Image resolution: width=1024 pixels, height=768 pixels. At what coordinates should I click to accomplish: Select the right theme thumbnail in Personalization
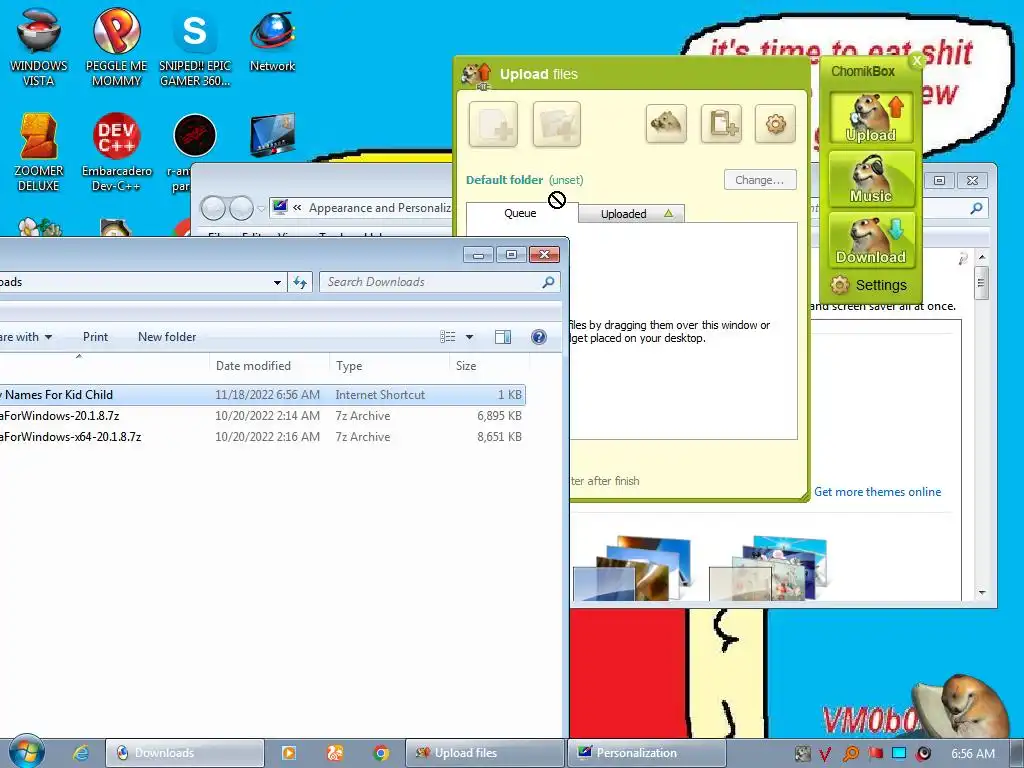[x=768, y=568]
